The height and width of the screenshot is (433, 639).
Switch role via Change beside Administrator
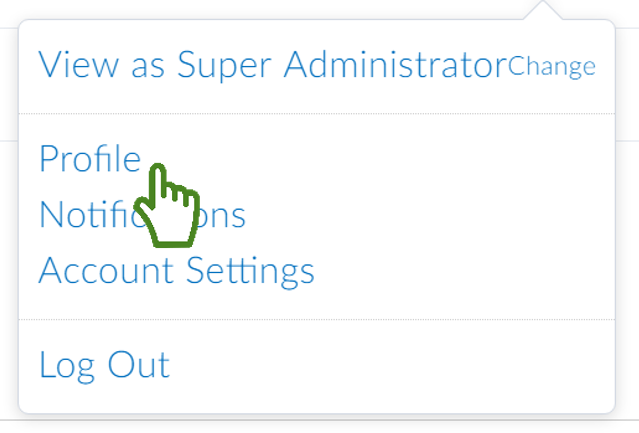551,67
